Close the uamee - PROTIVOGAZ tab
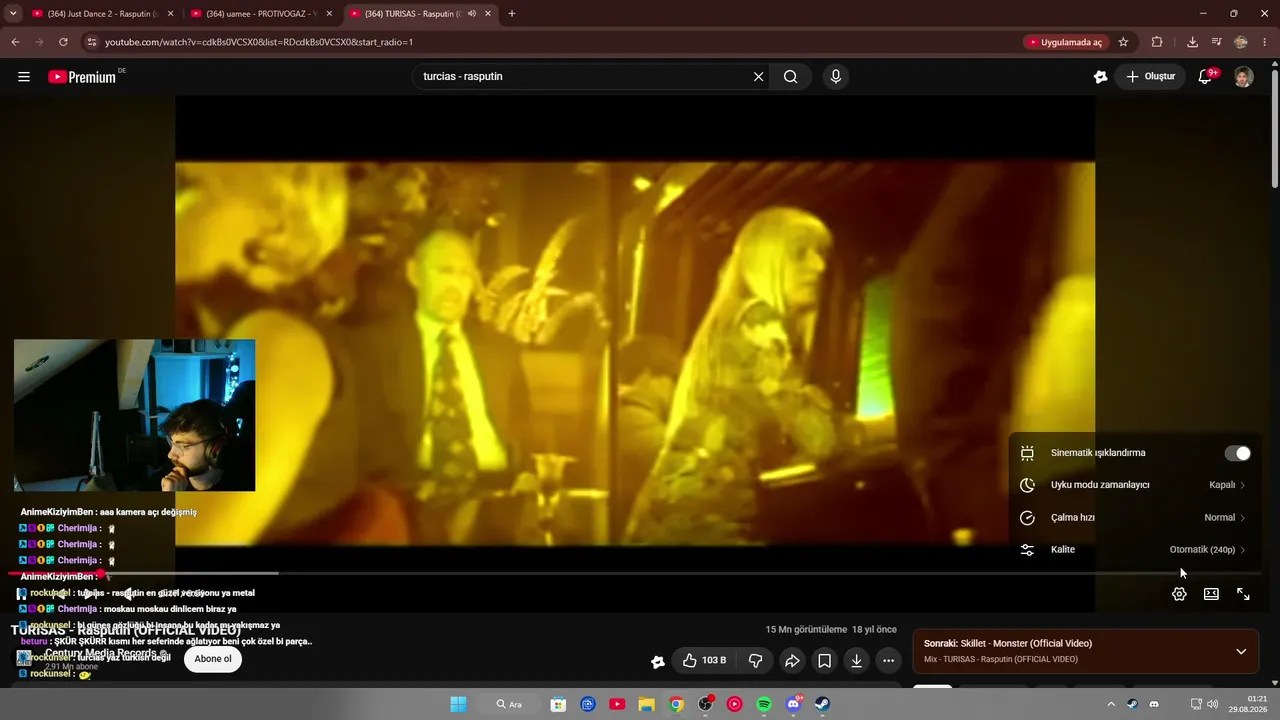The width and height of the screenshot is (1280, 720). [x=329, y=14]
